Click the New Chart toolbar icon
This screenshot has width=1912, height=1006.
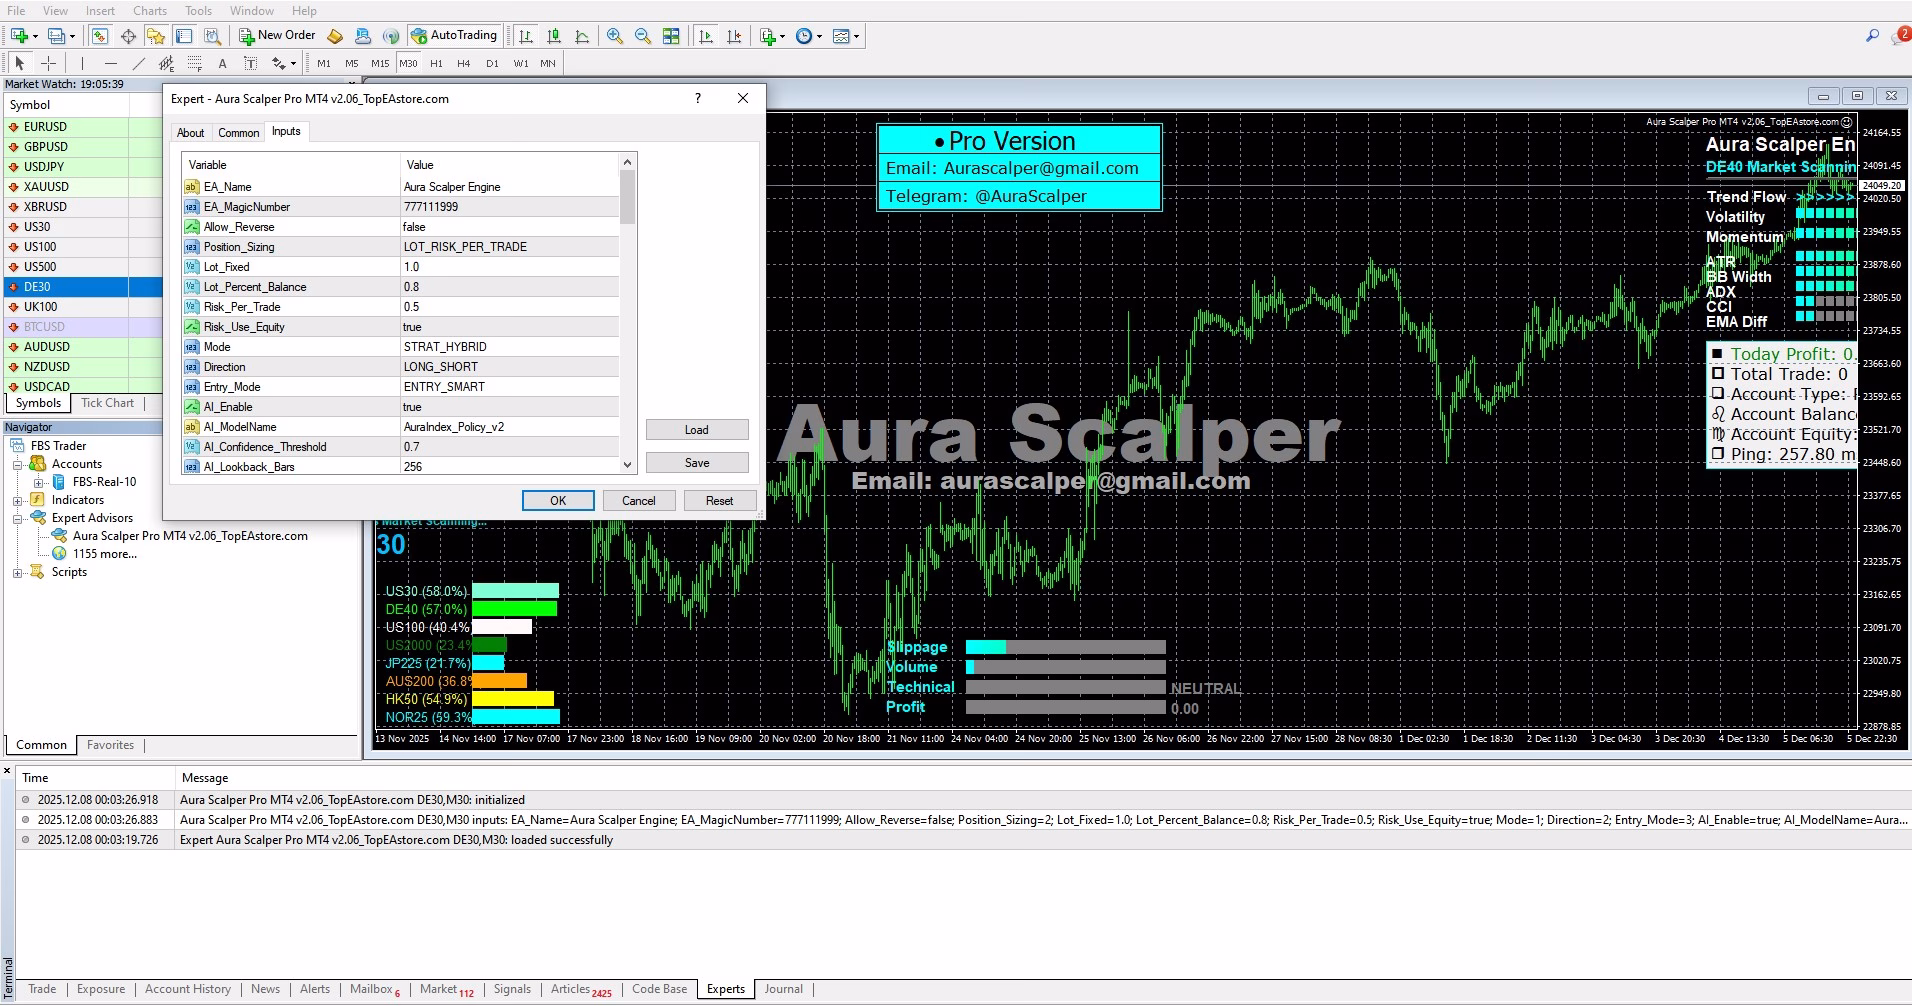[18, 36]
